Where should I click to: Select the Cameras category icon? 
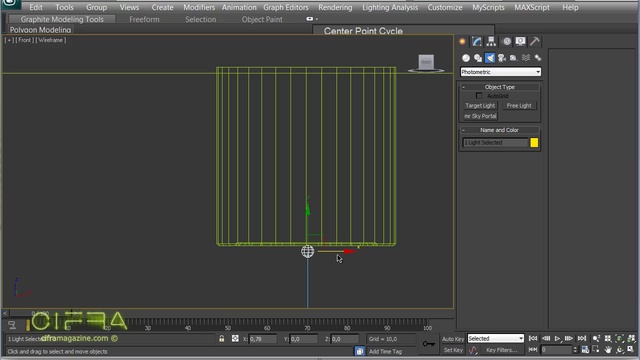click(x=502, y=58)
